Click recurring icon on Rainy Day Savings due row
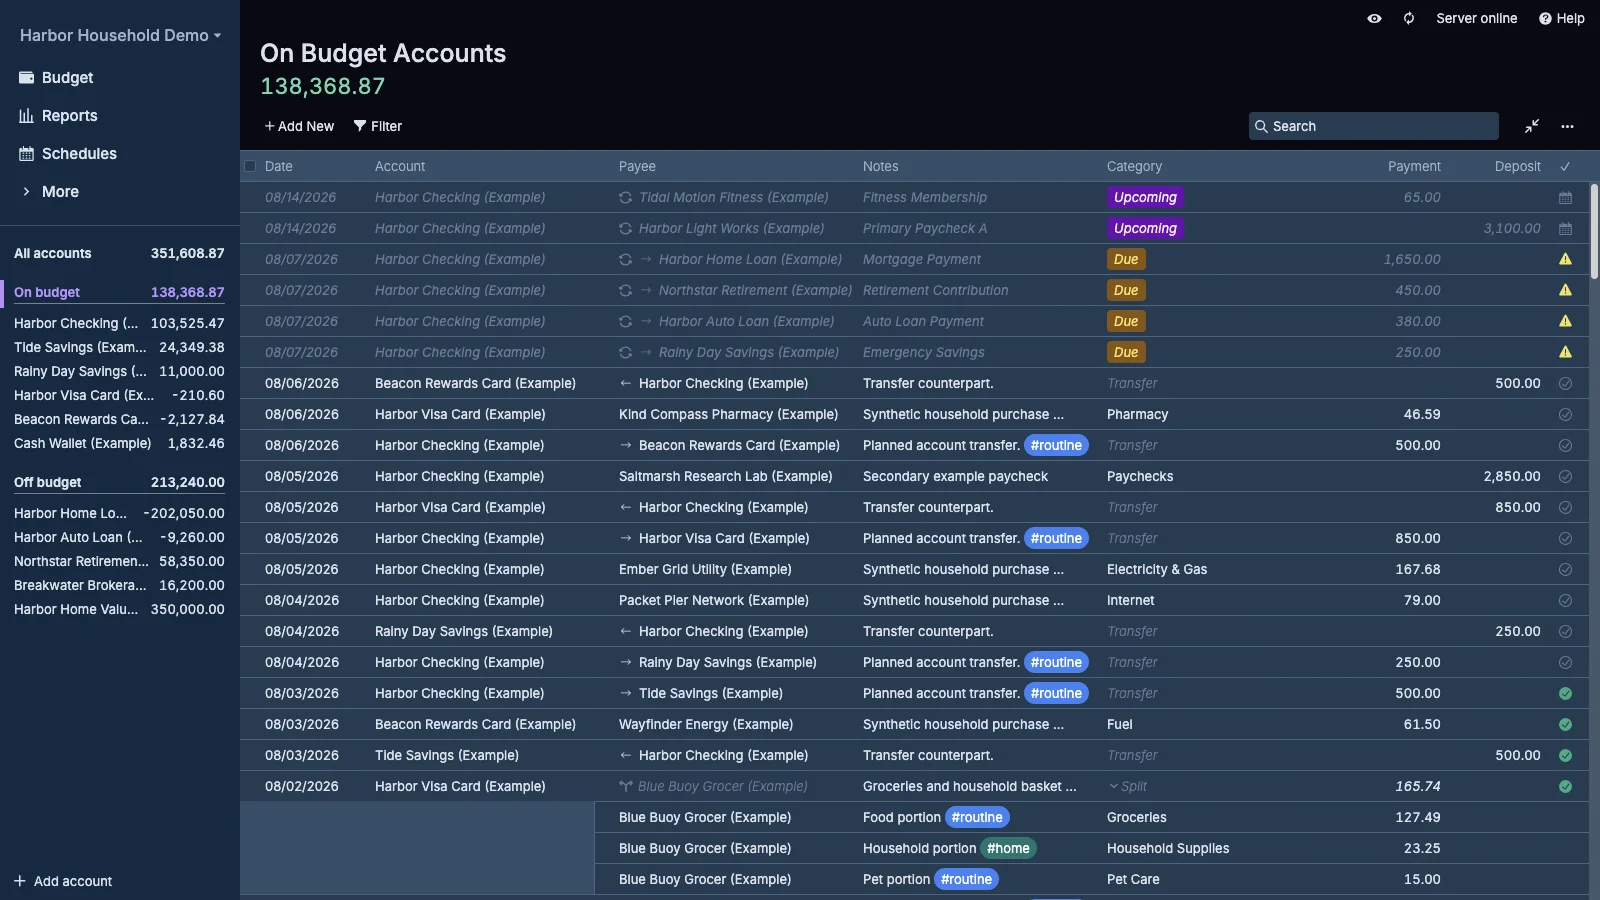The width and height of the screenshot is (1600, 900). 625,353
